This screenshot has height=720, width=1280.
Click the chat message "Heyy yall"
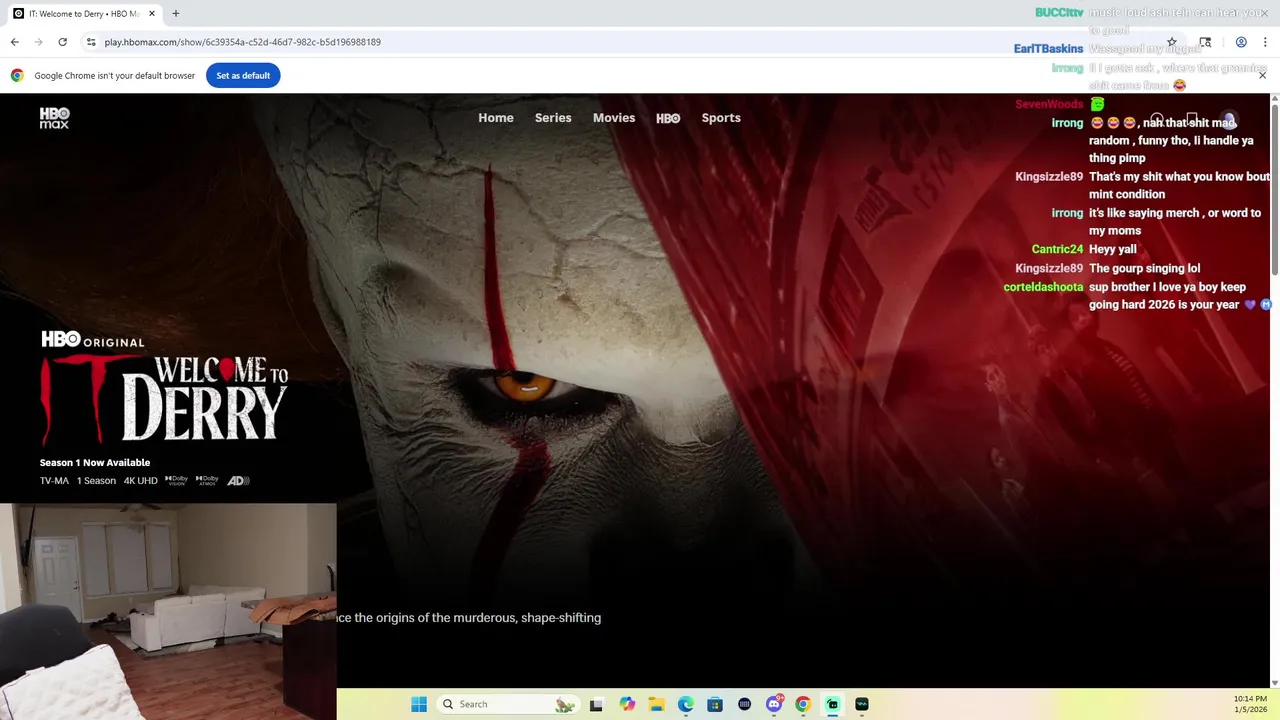(x=1113, y=249)
